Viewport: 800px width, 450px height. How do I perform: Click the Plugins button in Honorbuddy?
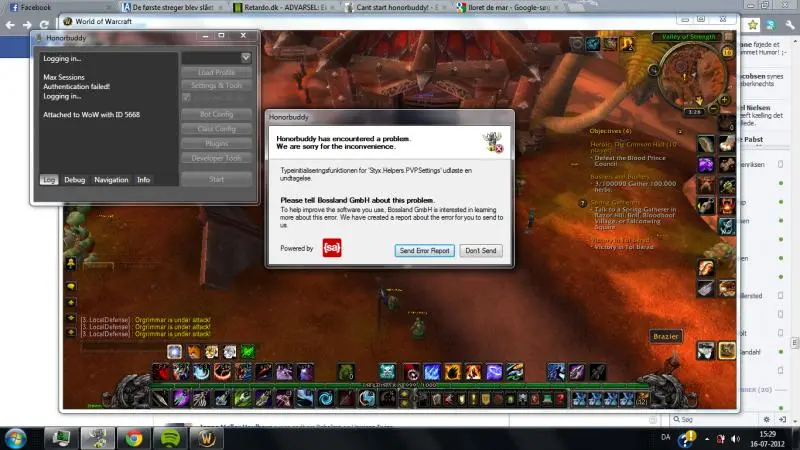[x=216, y=143]
